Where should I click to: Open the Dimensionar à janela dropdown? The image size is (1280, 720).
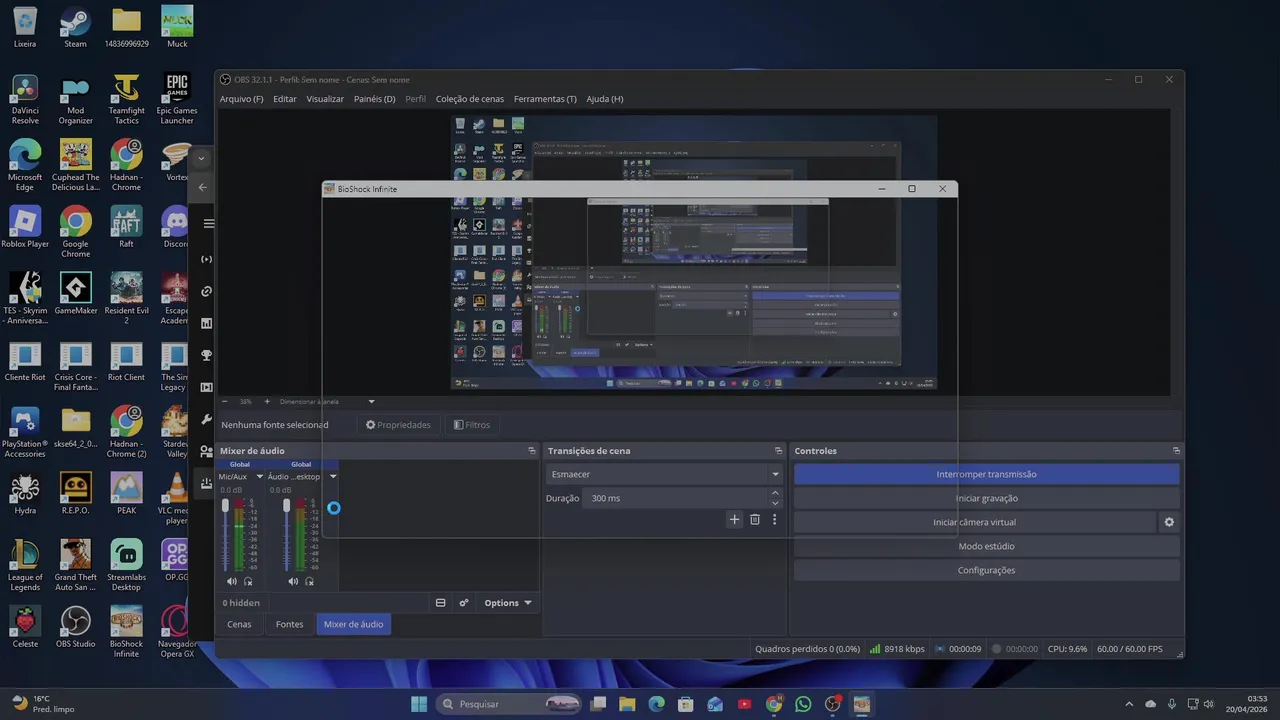328,401
